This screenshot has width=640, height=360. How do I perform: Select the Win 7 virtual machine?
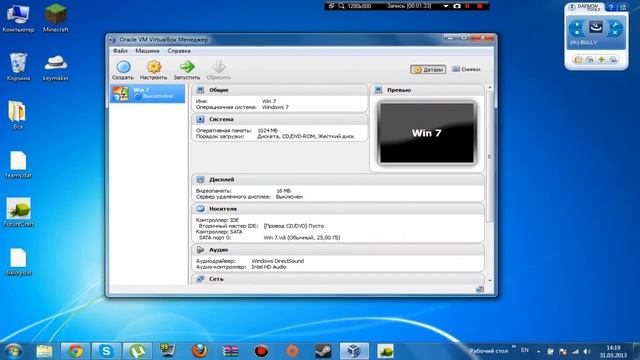pyautogui.click(x=147, y=93)
